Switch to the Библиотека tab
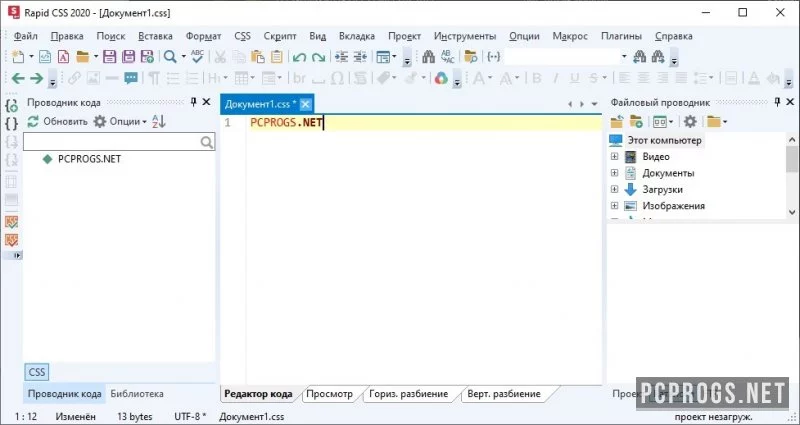800x425 pixels. tap(137, 394)
